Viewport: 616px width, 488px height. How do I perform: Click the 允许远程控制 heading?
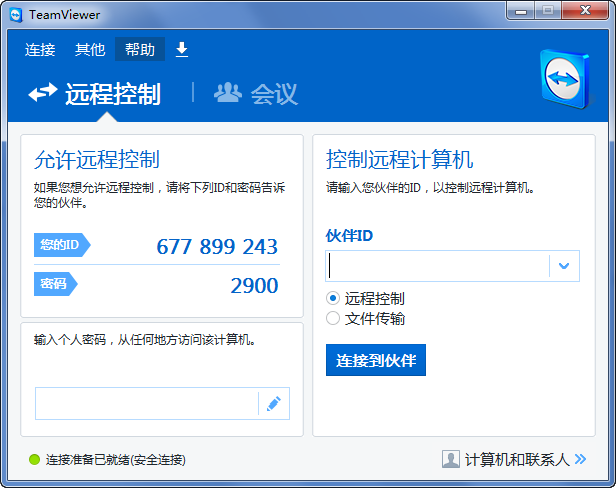(x=97, y=160)
